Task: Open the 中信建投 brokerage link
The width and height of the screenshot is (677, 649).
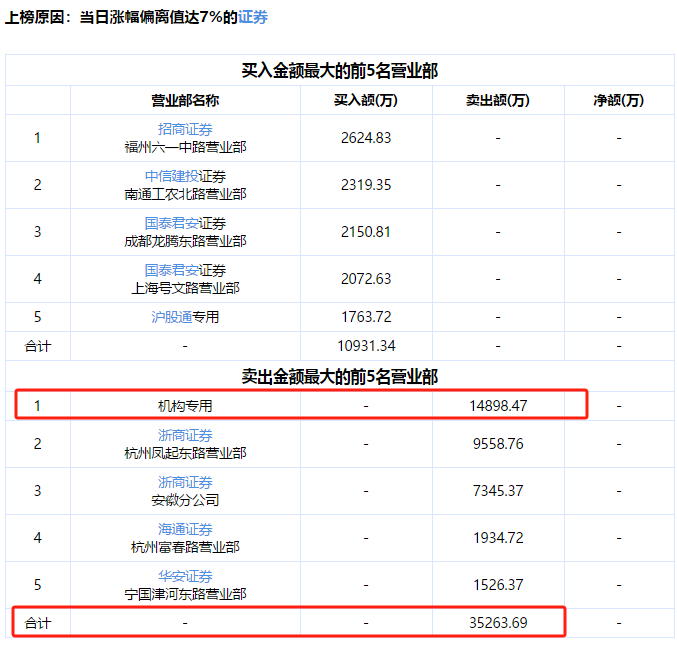Action: pyautogui.click(x=171, y=176)
